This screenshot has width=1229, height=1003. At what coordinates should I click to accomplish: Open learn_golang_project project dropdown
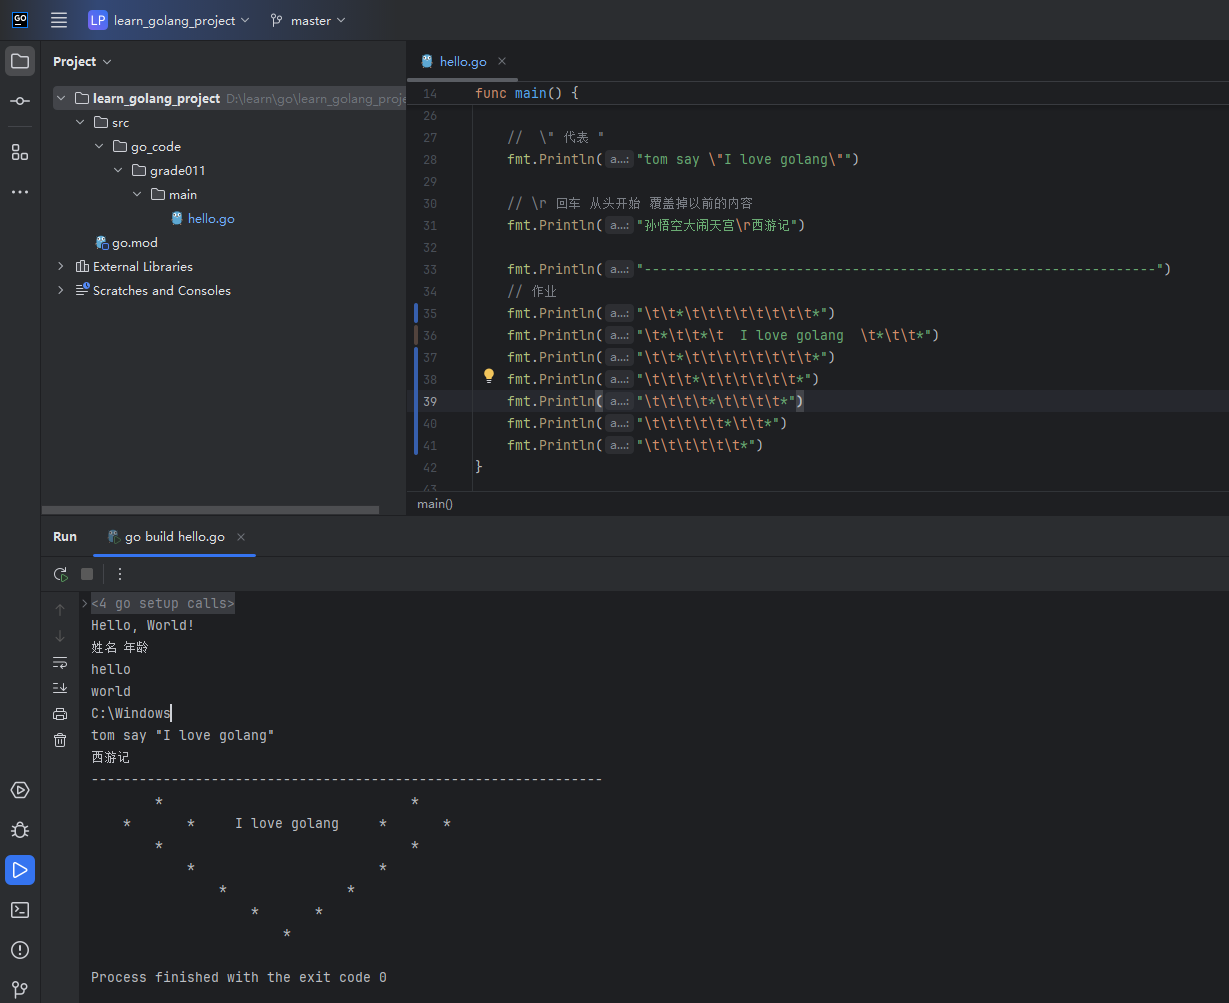169,20
